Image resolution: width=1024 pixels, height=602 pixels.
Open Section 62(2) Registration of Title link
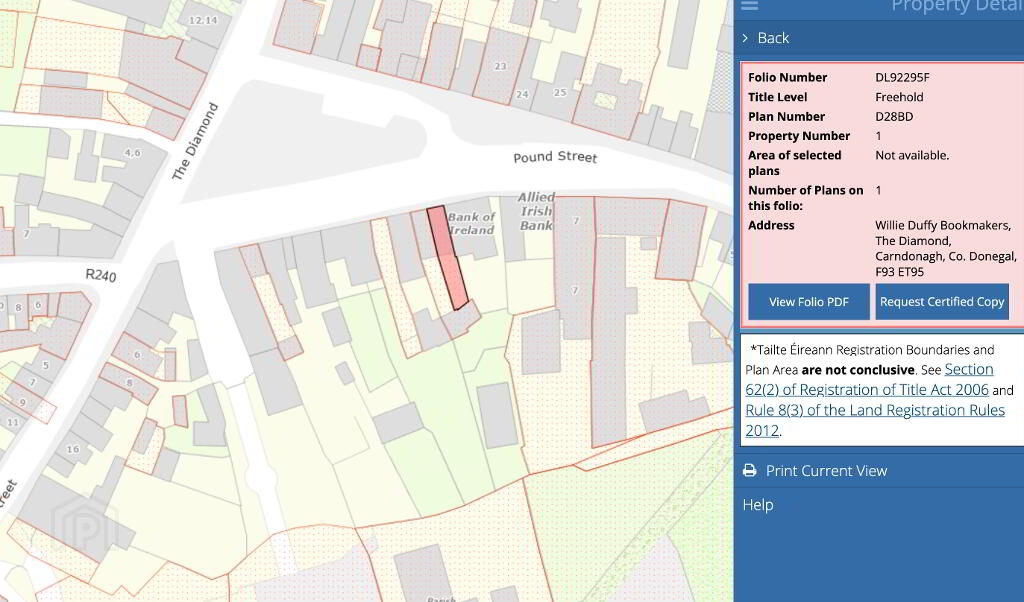868,380
